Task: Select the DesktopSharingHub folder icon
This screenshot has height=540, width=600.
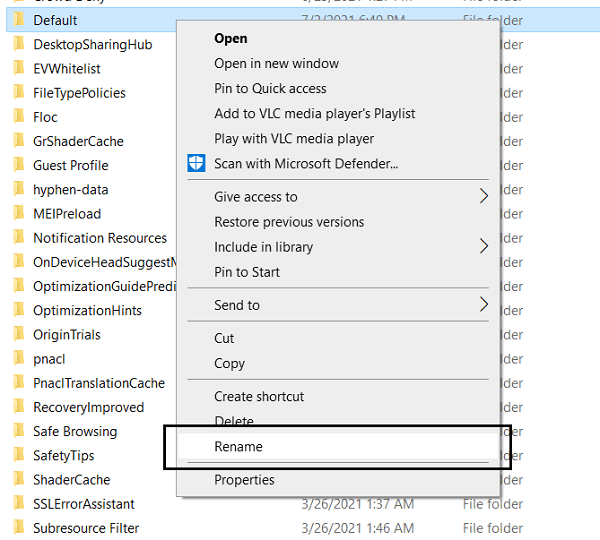Action: (19, 44)
